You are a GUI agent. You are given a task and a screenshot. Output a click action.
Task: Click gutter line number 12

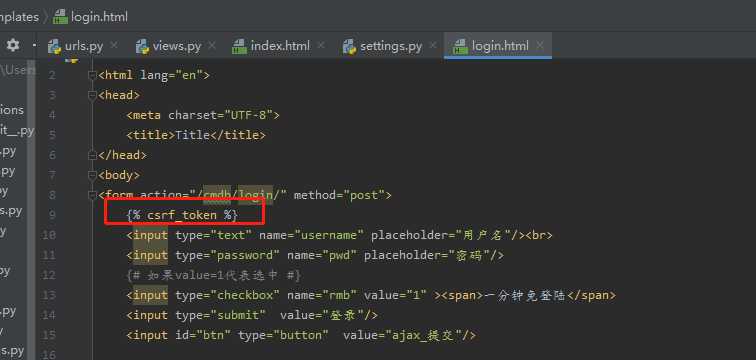tap(49, 275)
